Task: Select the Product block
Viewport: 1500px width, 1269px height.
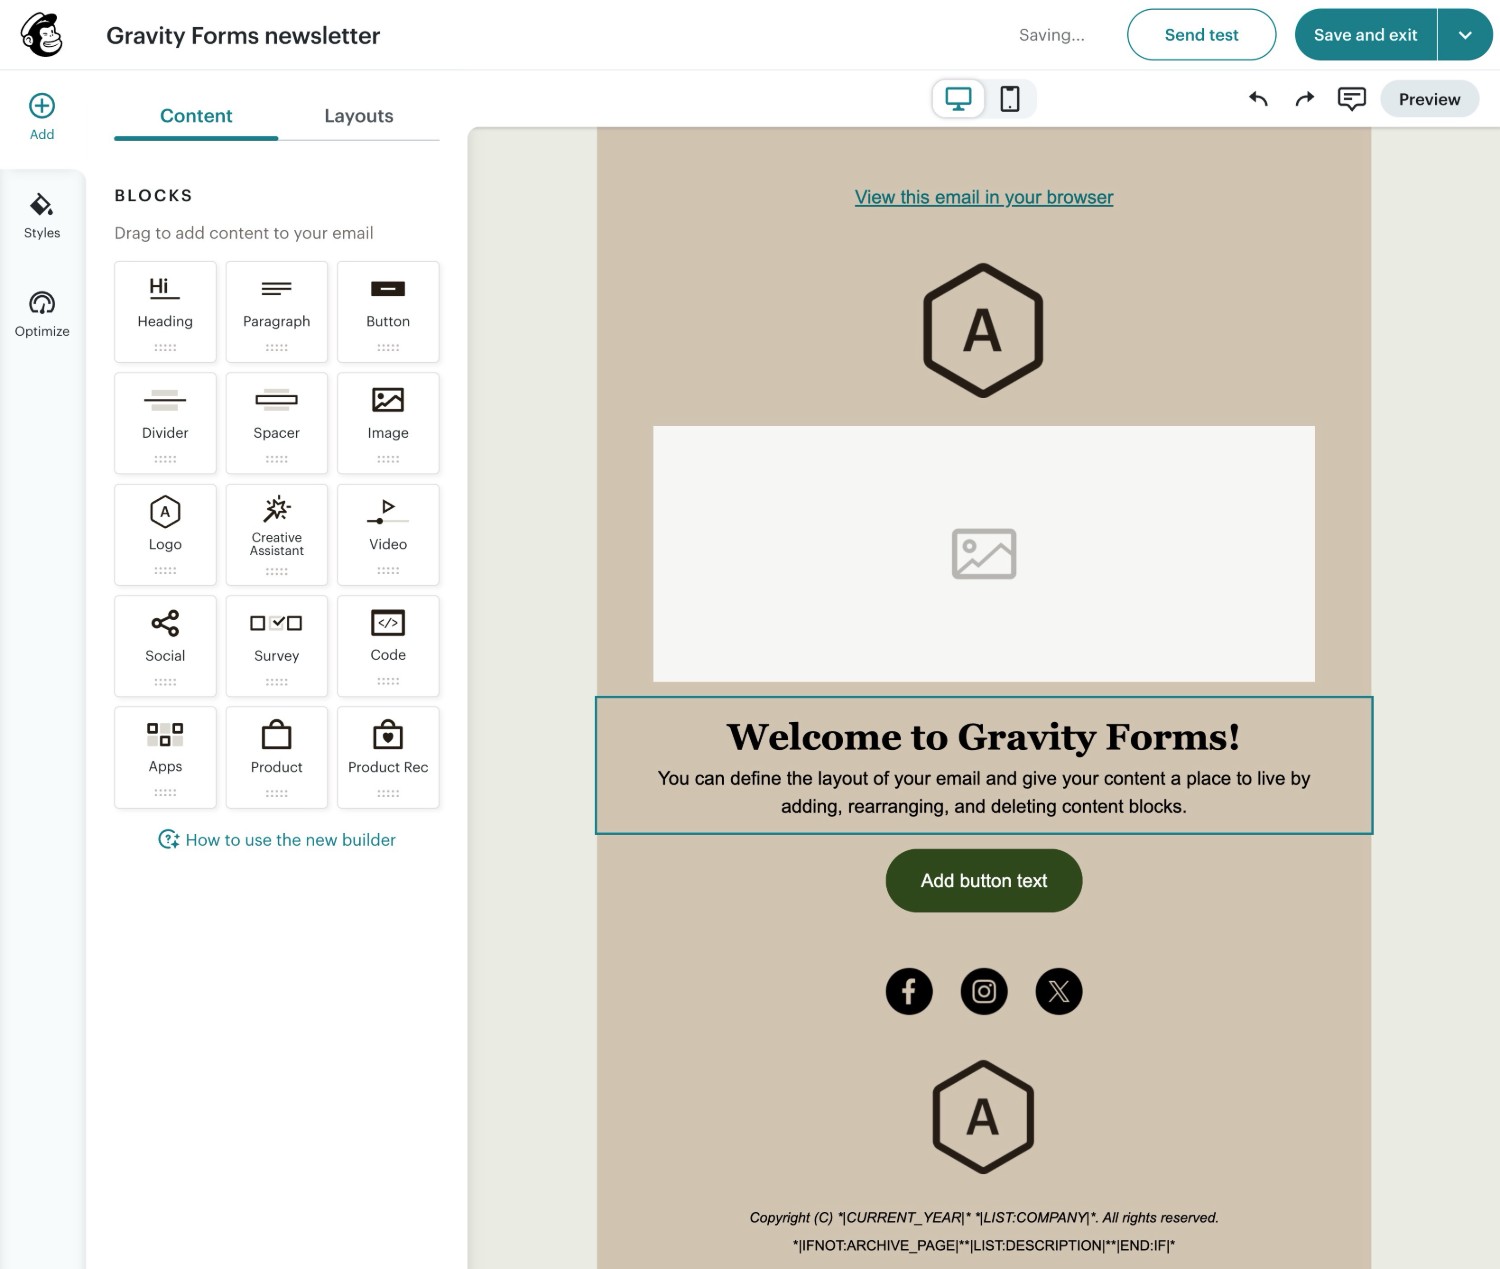Action: tap(277, 757)
